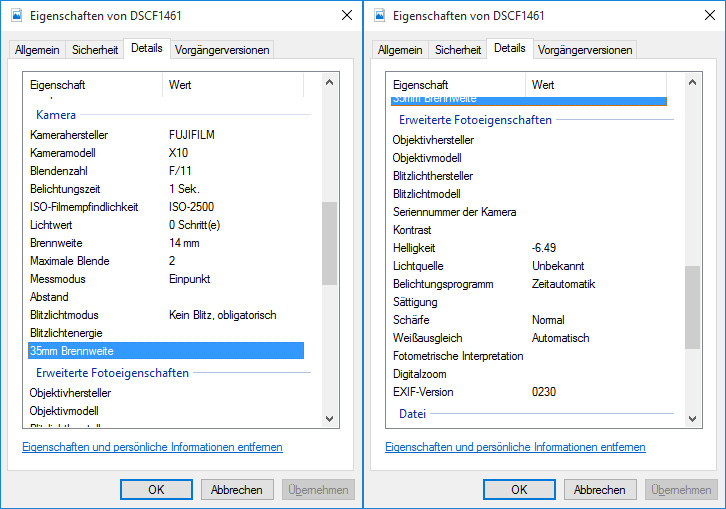Open Sicherheit tab in right window
The width and height of the screenshot is (726, 509).
coord(458,50)
